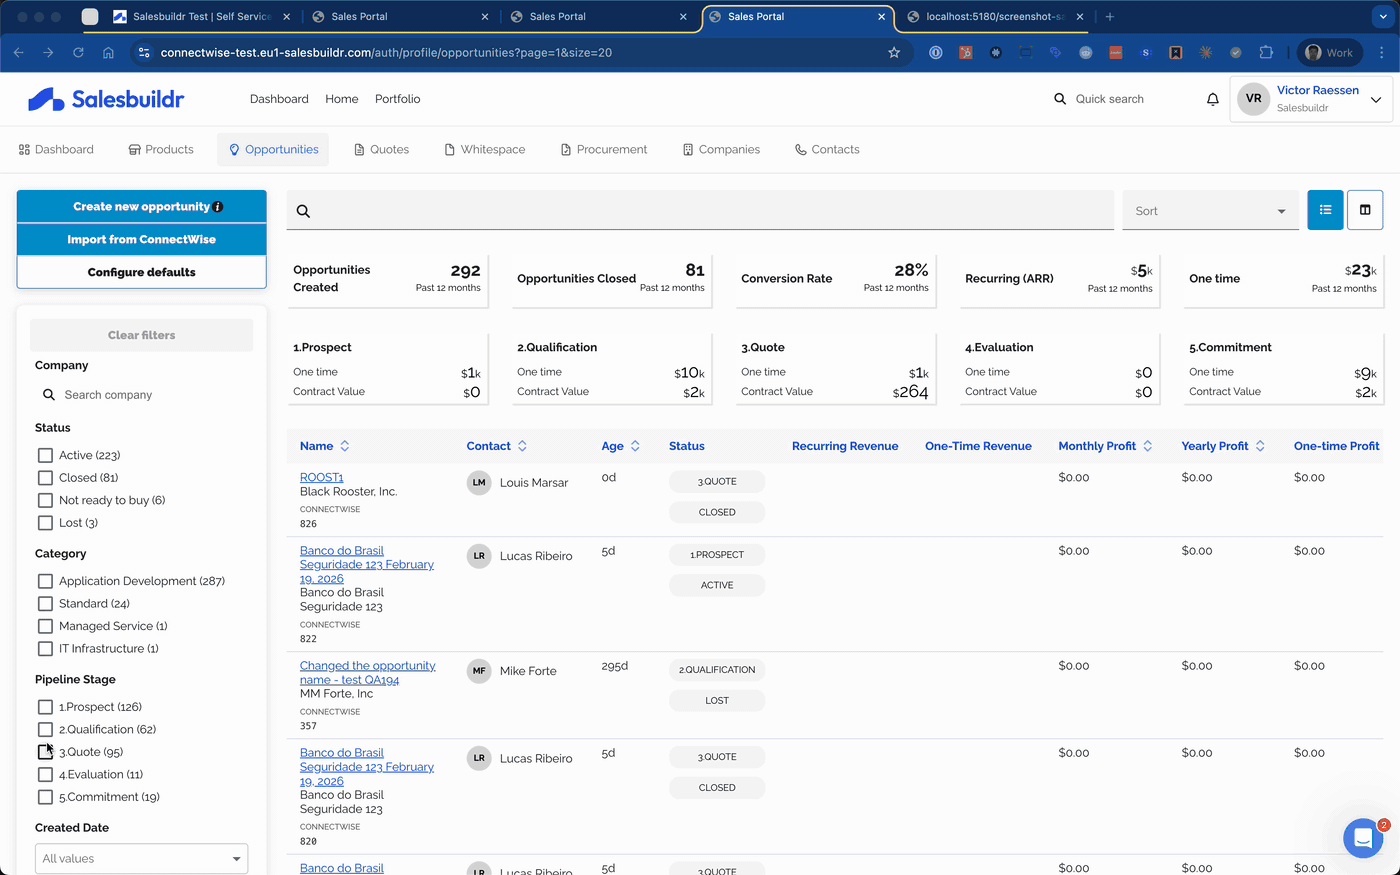Open Changed the opportunity name - test QA194 link
The height and width of the screenshot is (875, 1400).
(368, 673)
